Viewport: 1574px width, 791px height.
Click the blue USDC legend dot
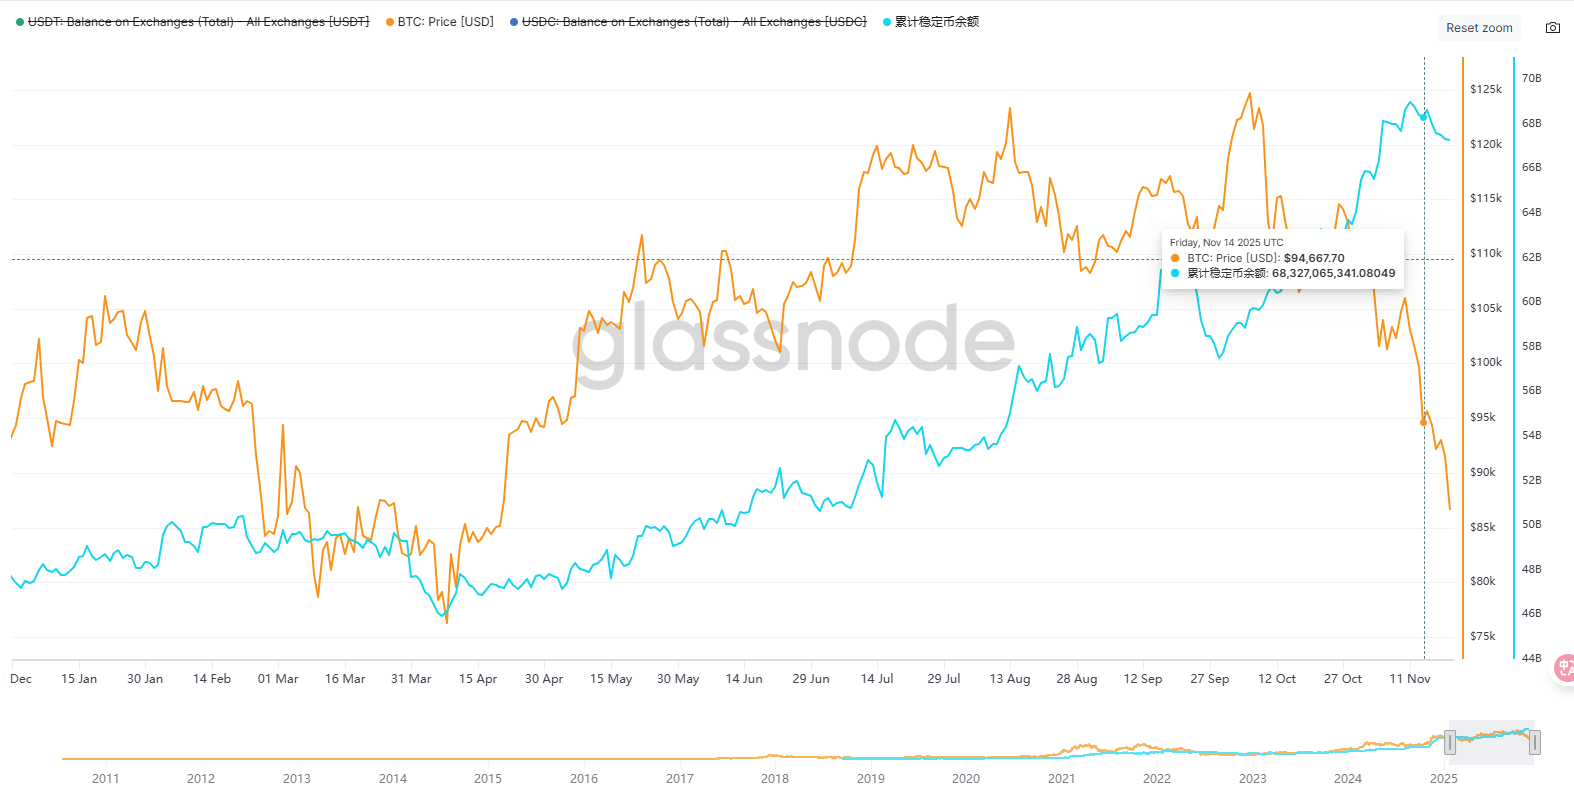pyautogui.click(x=514, y=22)
